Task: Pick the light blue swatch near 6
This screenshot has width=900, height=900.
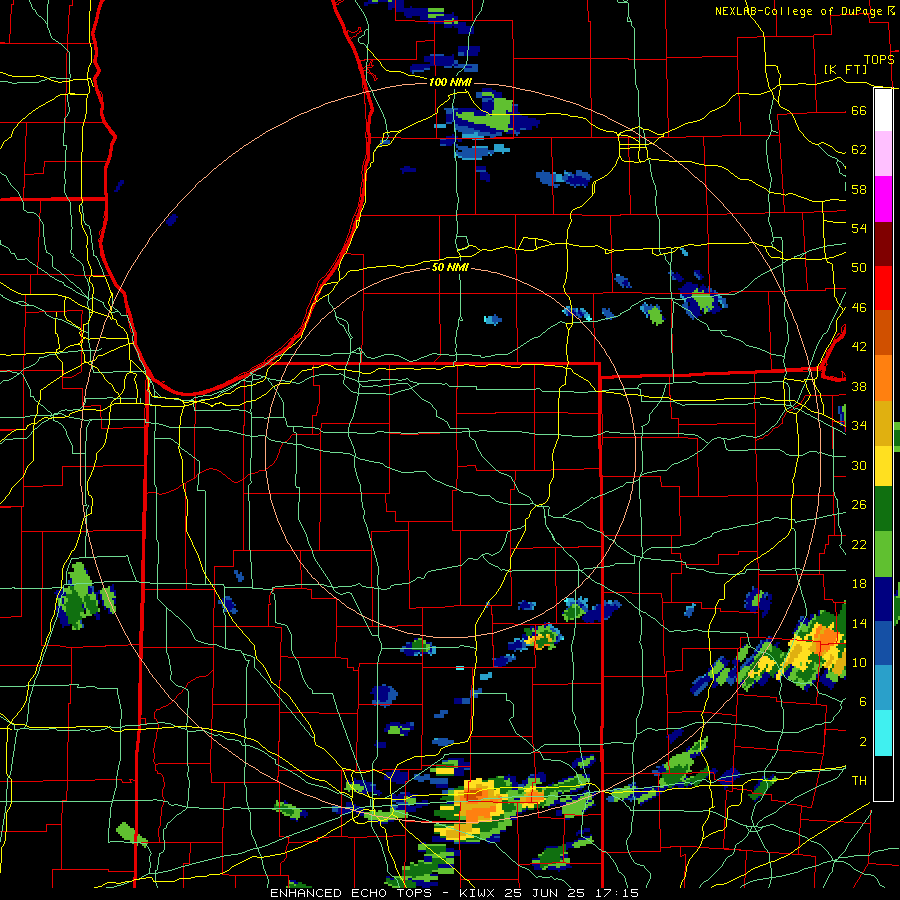Action: (883, 688)
